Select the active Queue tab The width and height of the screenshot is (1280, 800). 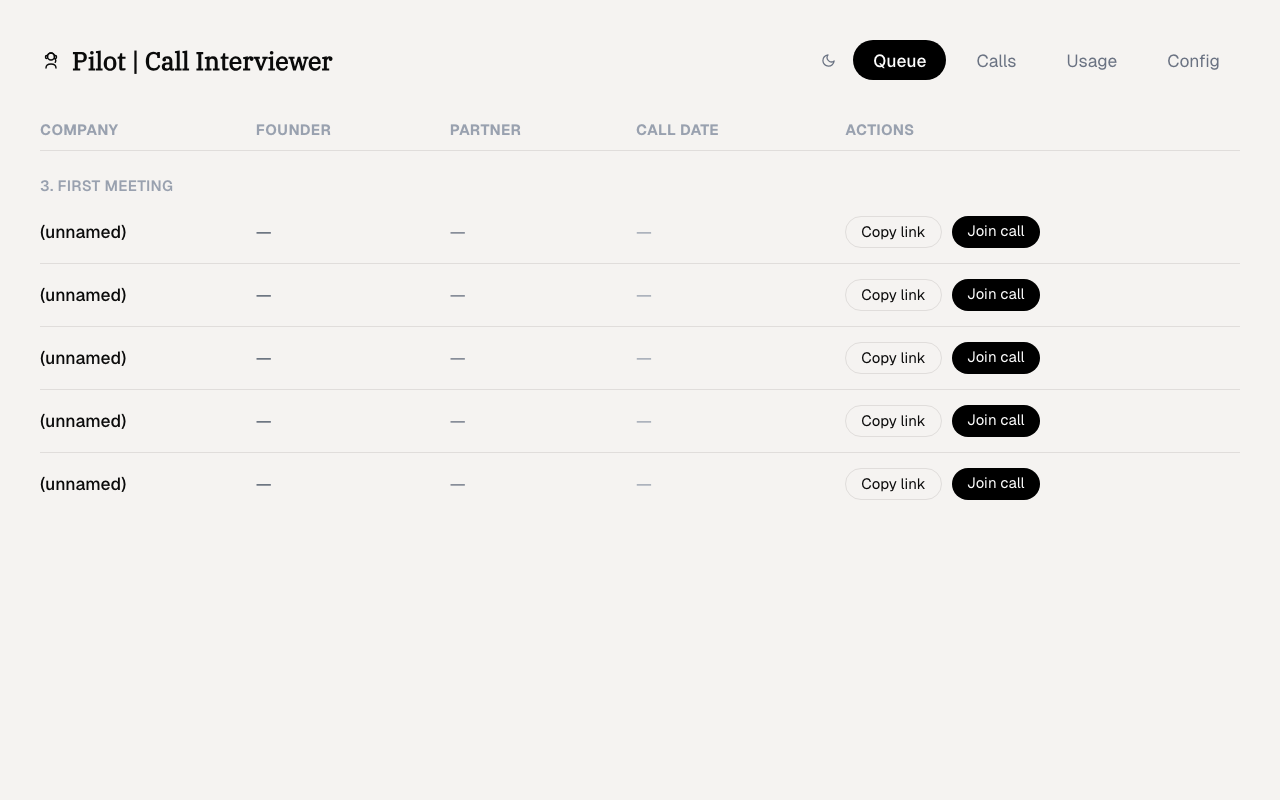click(x=899, y=60)
